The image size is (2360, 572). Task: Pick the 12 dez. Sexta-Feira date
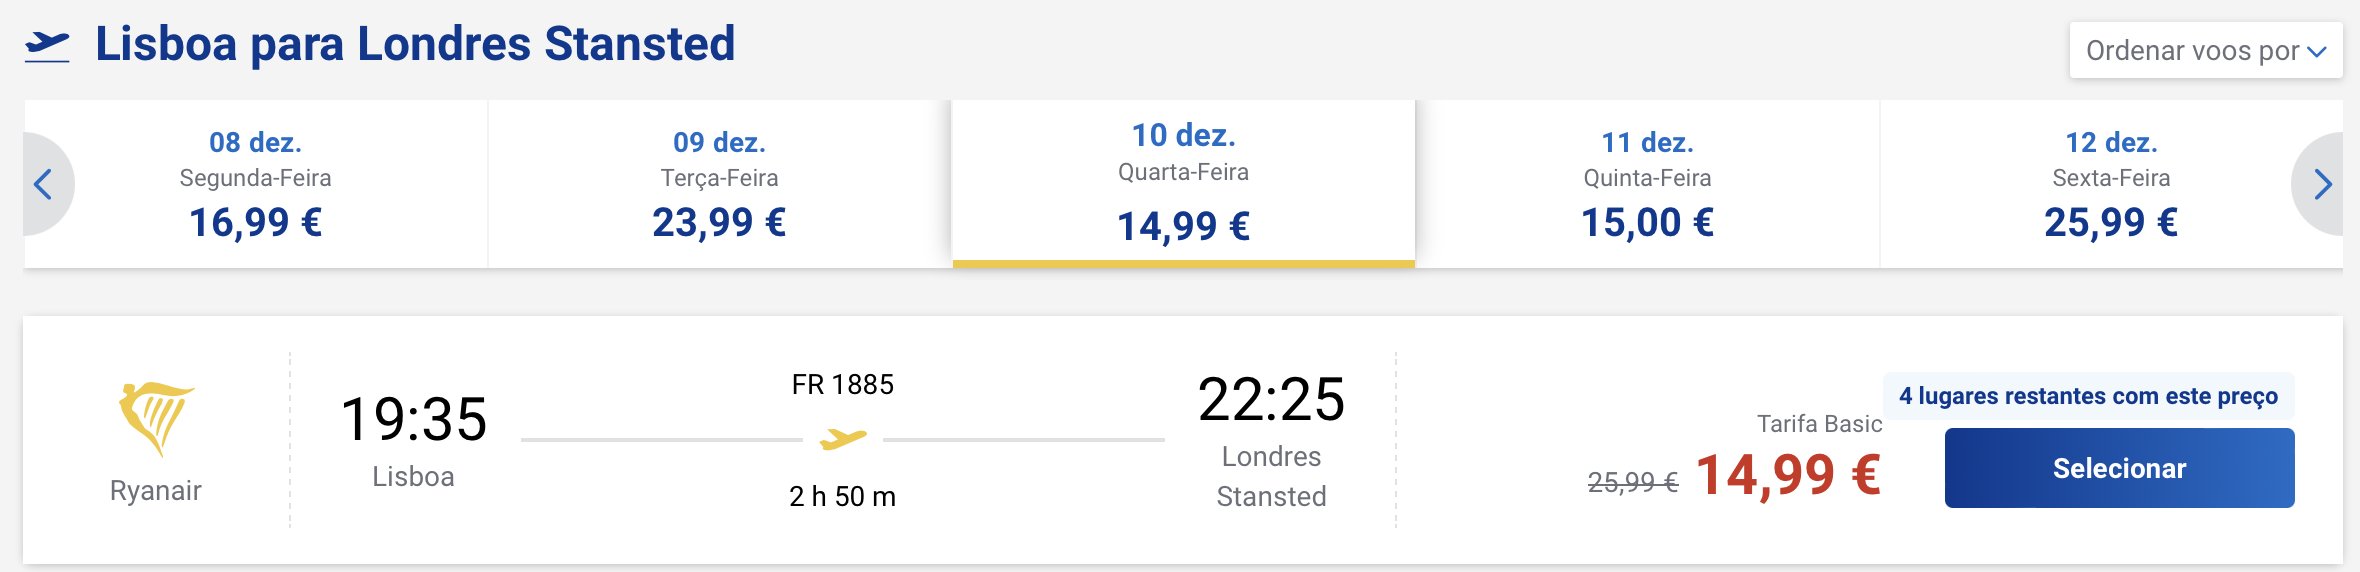[2110, 184]
